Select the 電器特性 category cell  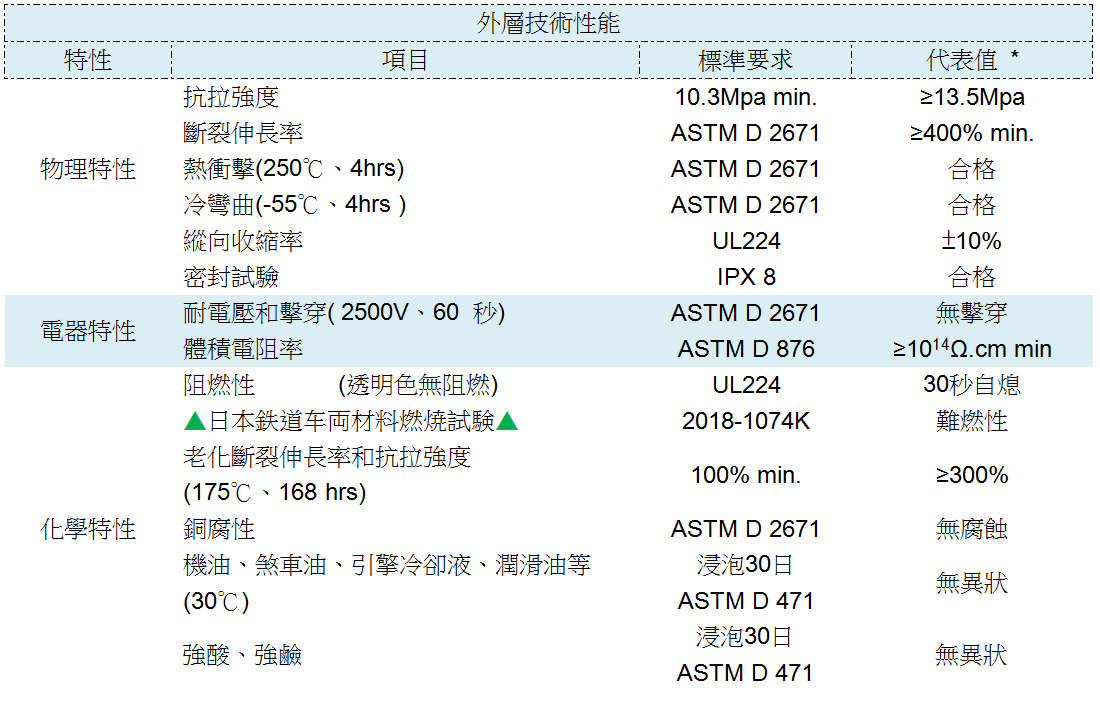[x=88, y=331]
